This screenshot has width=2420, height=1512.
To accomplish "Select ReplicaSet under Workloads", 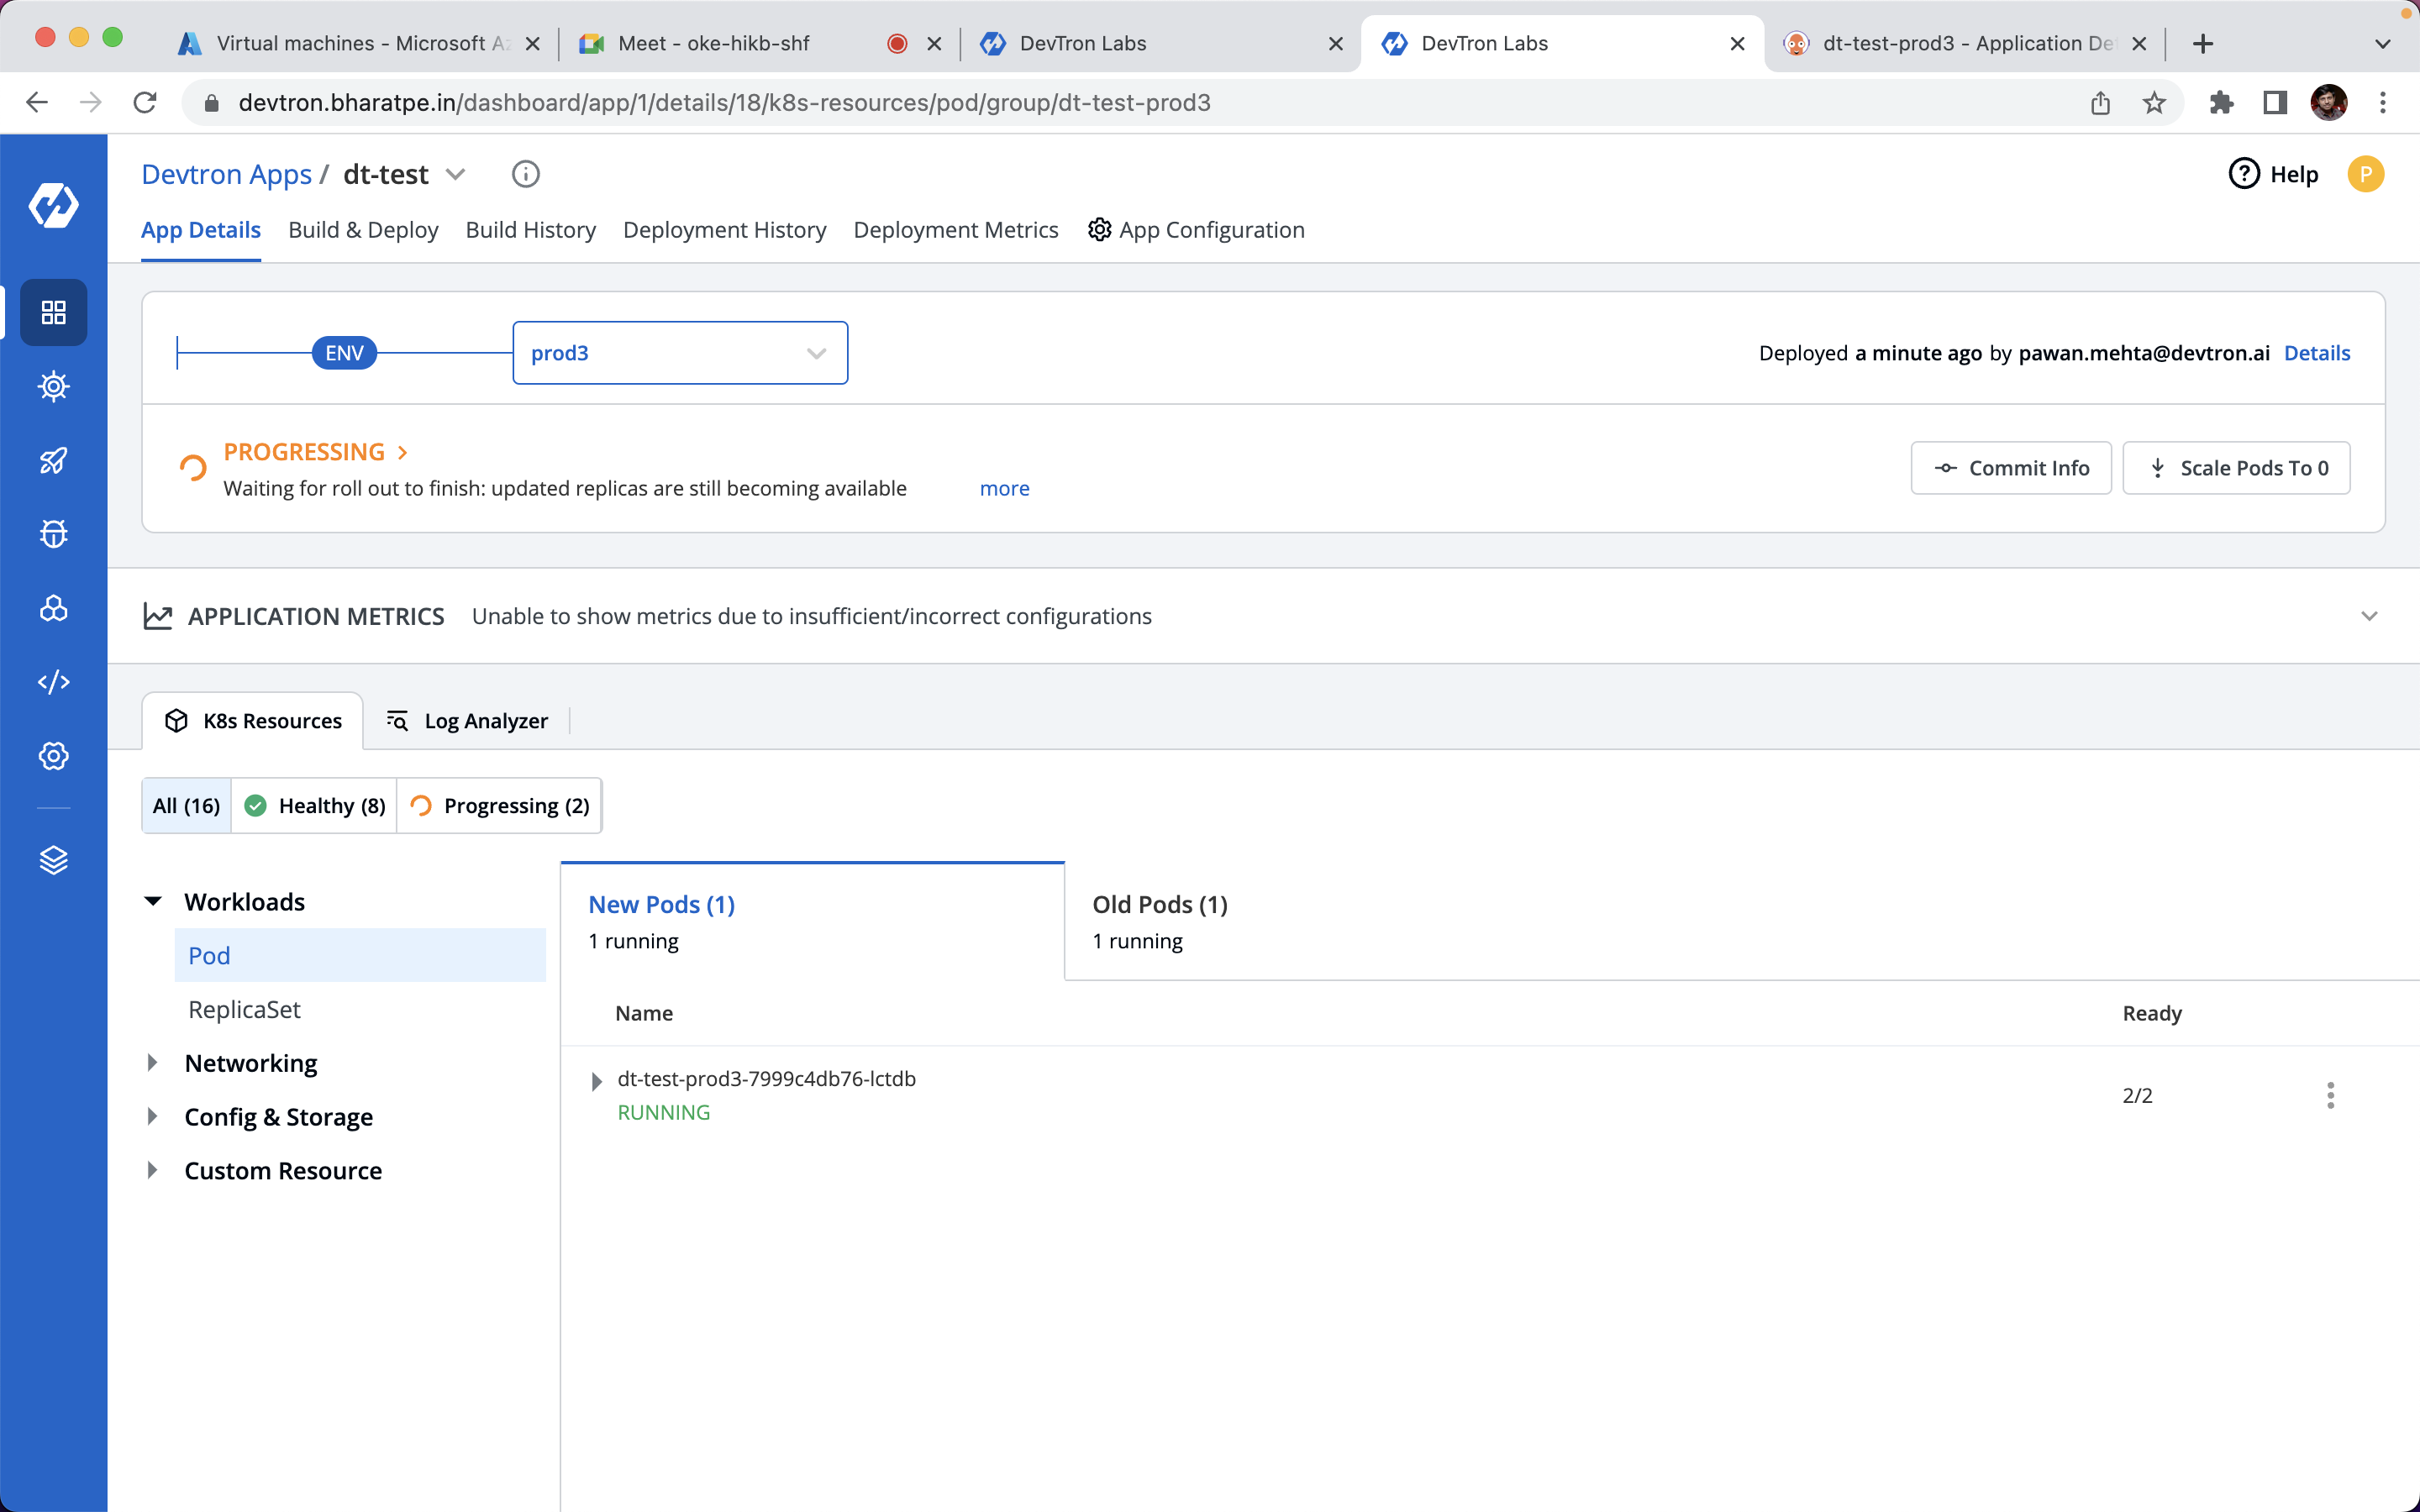I will (244, 1009).
